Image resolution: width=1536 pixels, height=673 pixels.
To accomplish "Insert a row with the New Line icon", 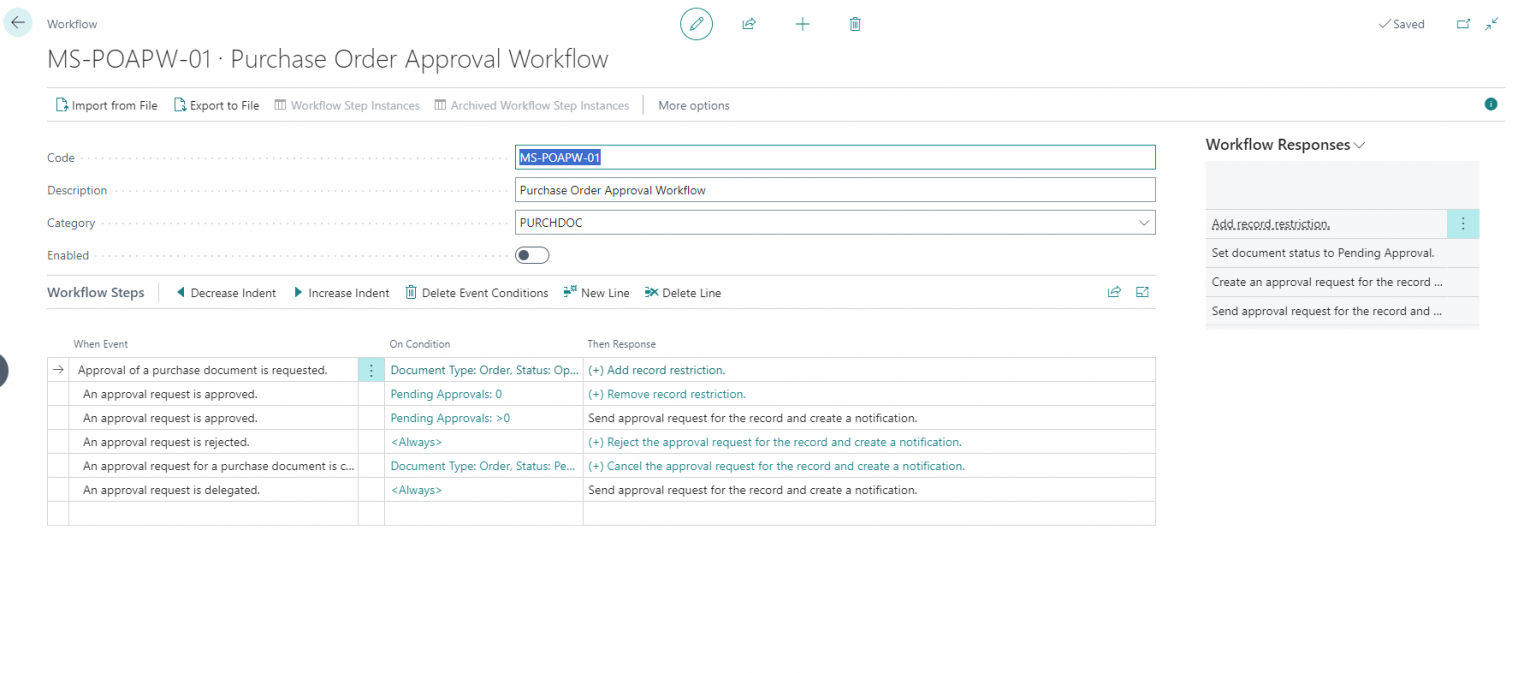I will point(572,292).
